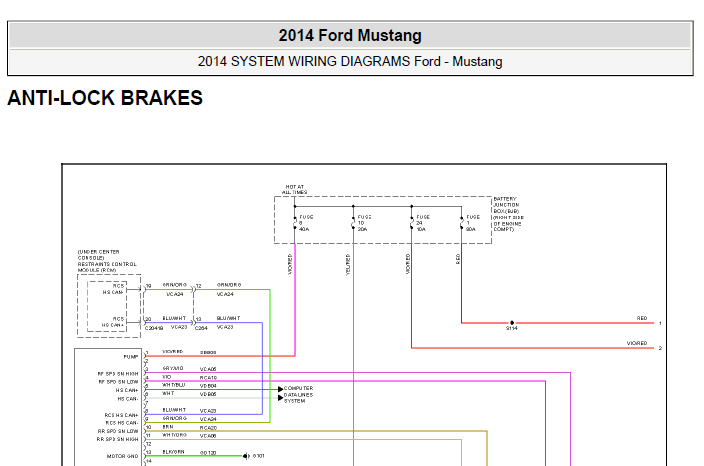Image resolution: width=704 pixels, height=466 pixels.
Task: Select the C264 connector label
Action: click(x=201, y=328)
